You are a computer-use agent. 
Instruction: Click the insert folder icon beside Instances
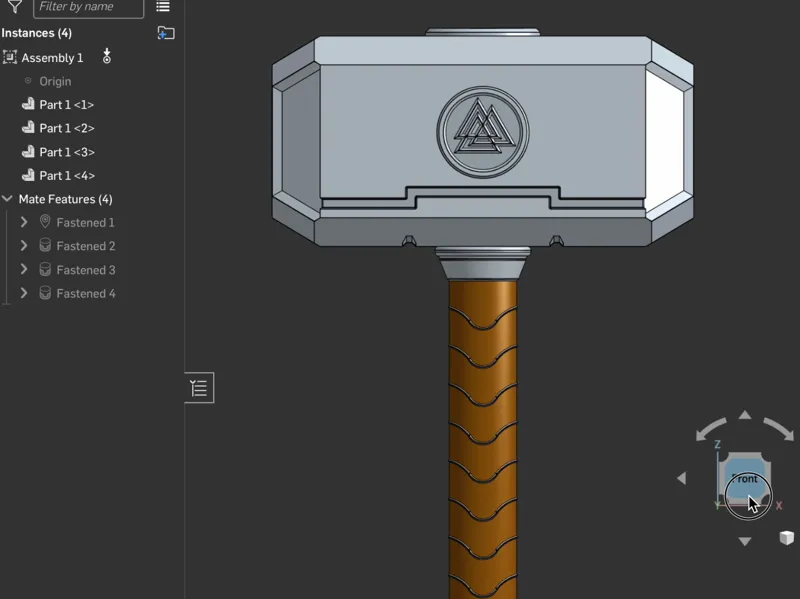166,33
